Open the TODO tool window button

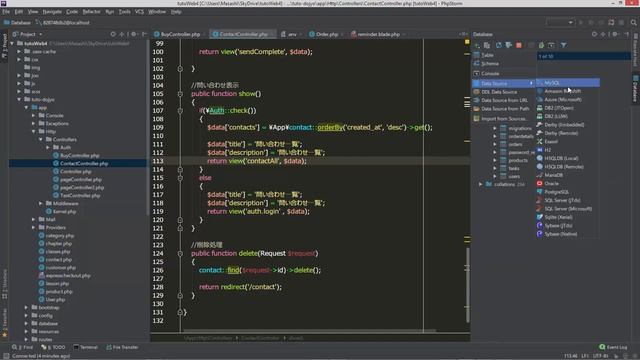tap(53, 347)
